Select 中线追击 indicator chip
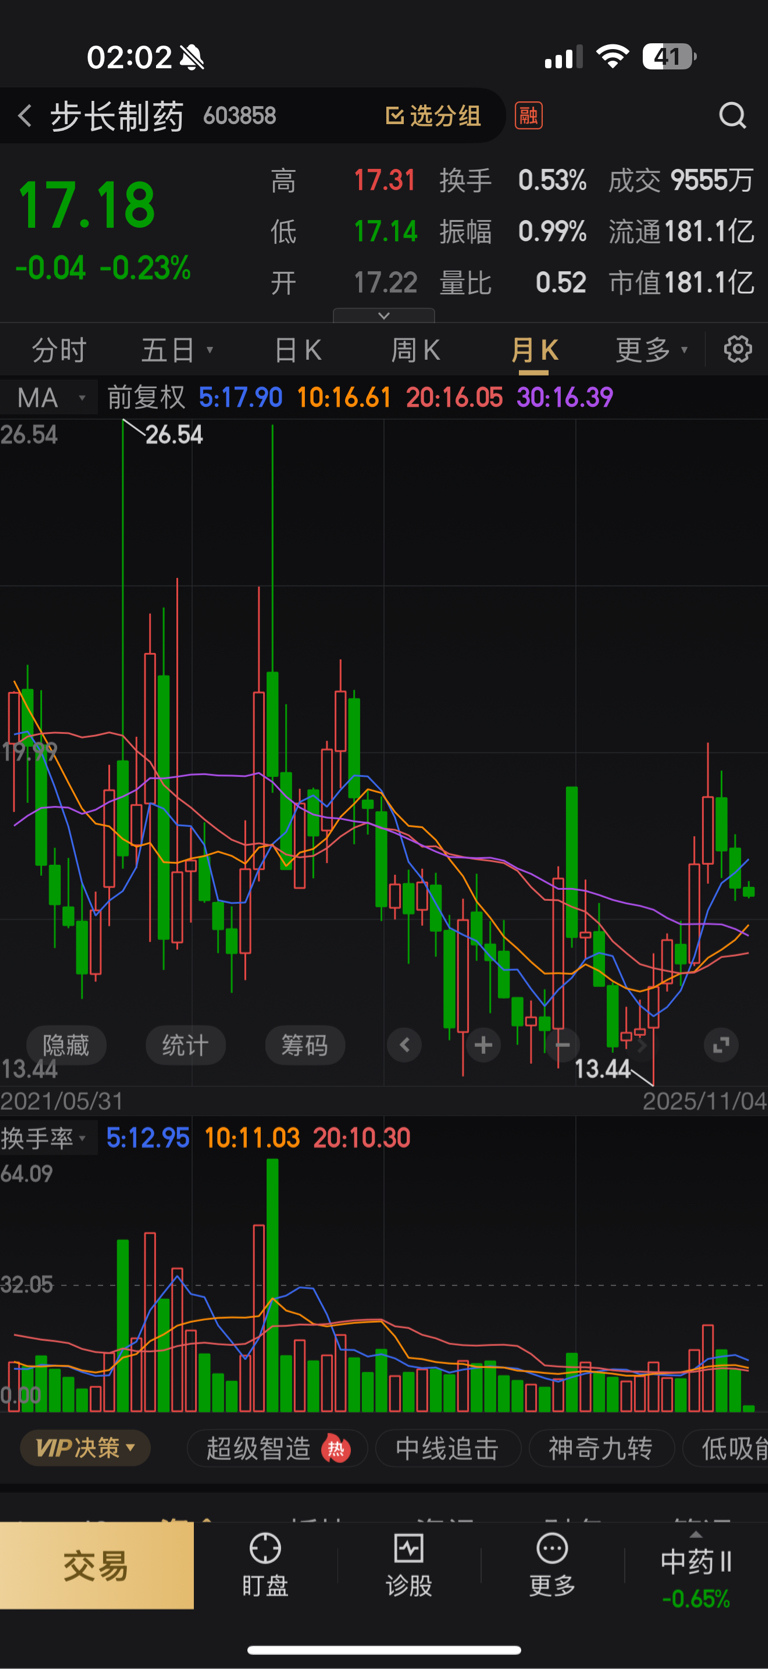The width and height of the screenshot is (768, 1669). pyautogui.click(x=447, y=1448)
